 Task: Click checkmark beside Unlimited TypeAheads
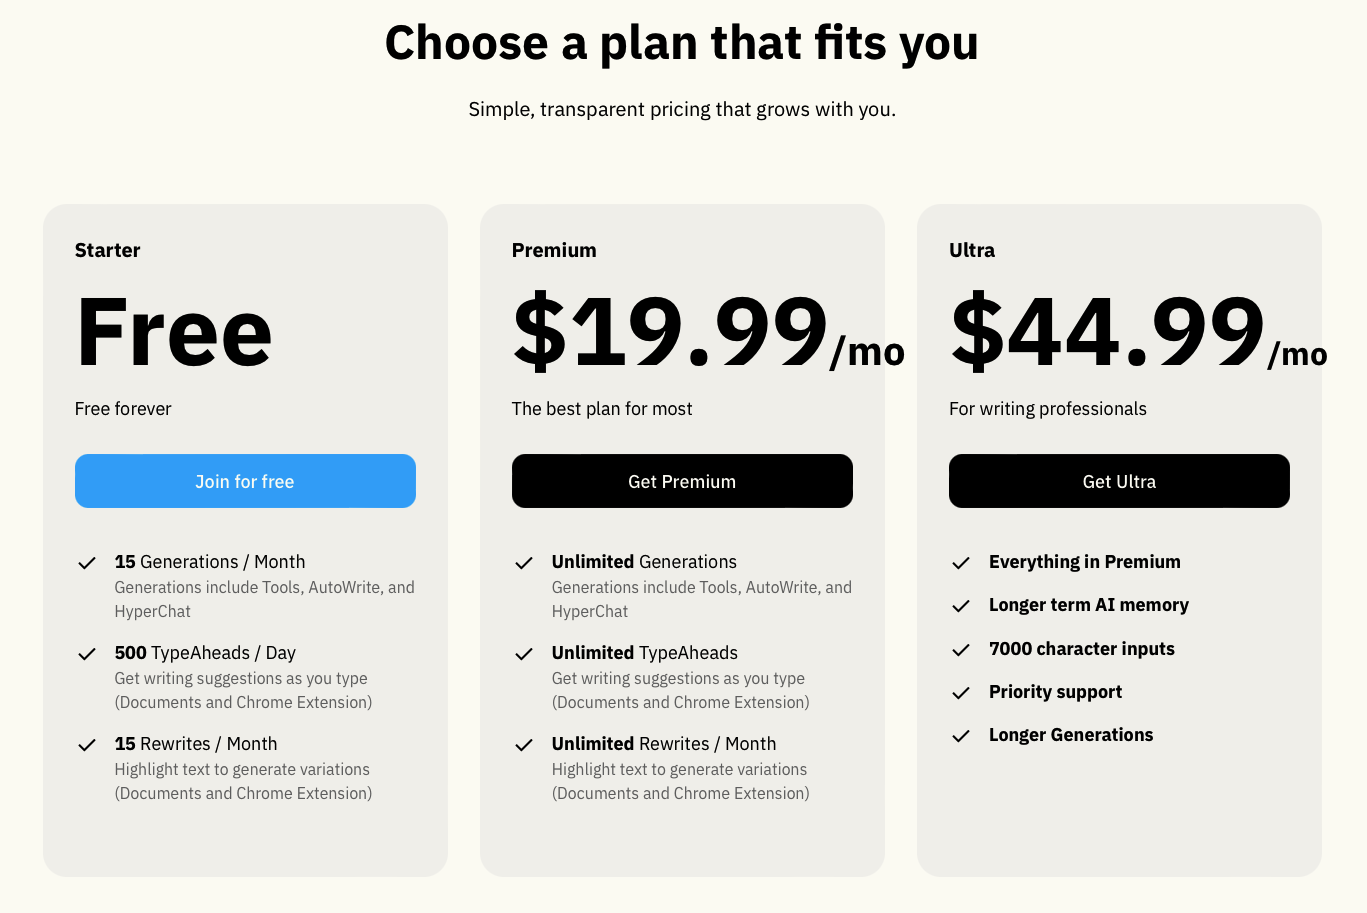[x=524, y=654]
